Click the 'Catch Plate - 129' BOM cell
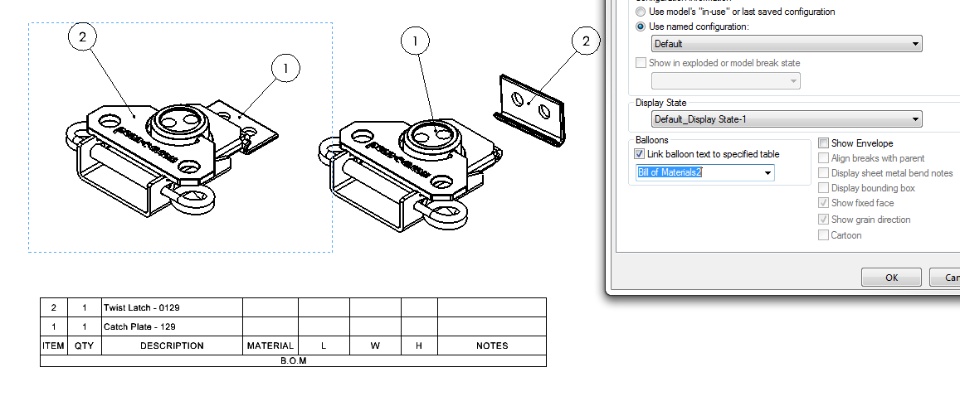Image resolution: width=960 pixels, height=401 pixels. point(171,326)
